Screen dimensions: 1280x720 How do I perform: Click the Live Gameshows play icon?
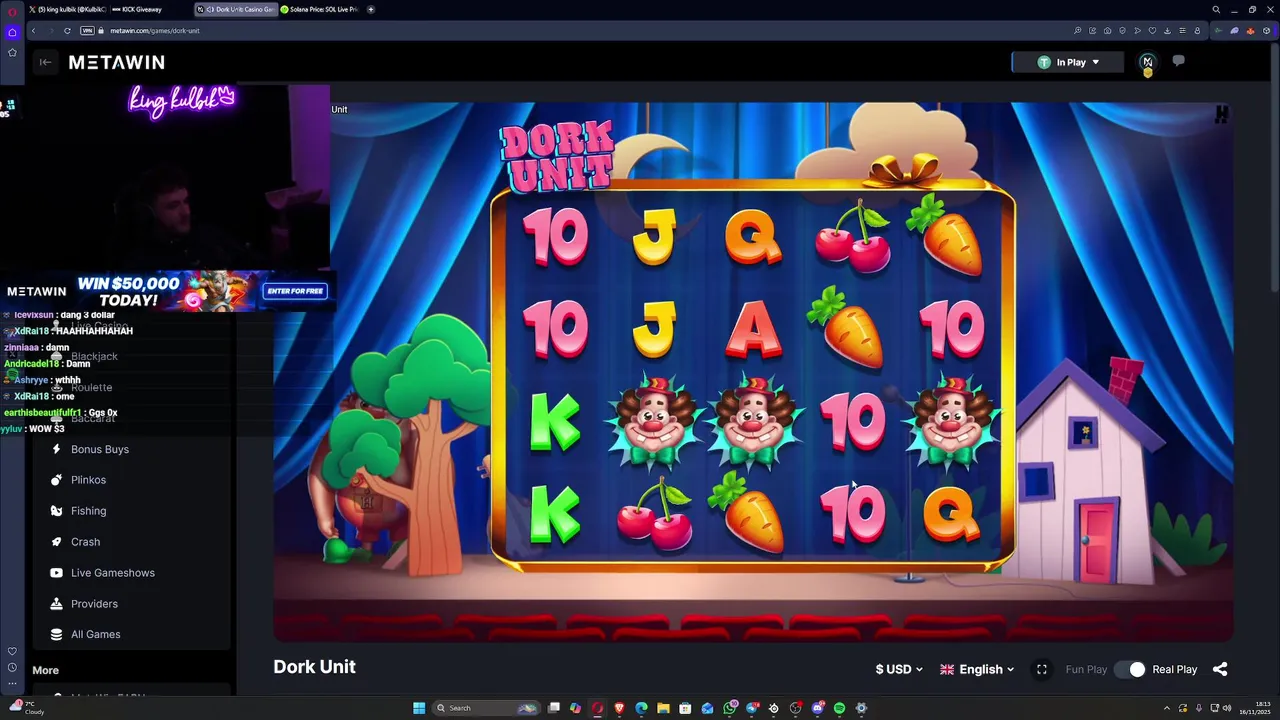coord(56,573)
